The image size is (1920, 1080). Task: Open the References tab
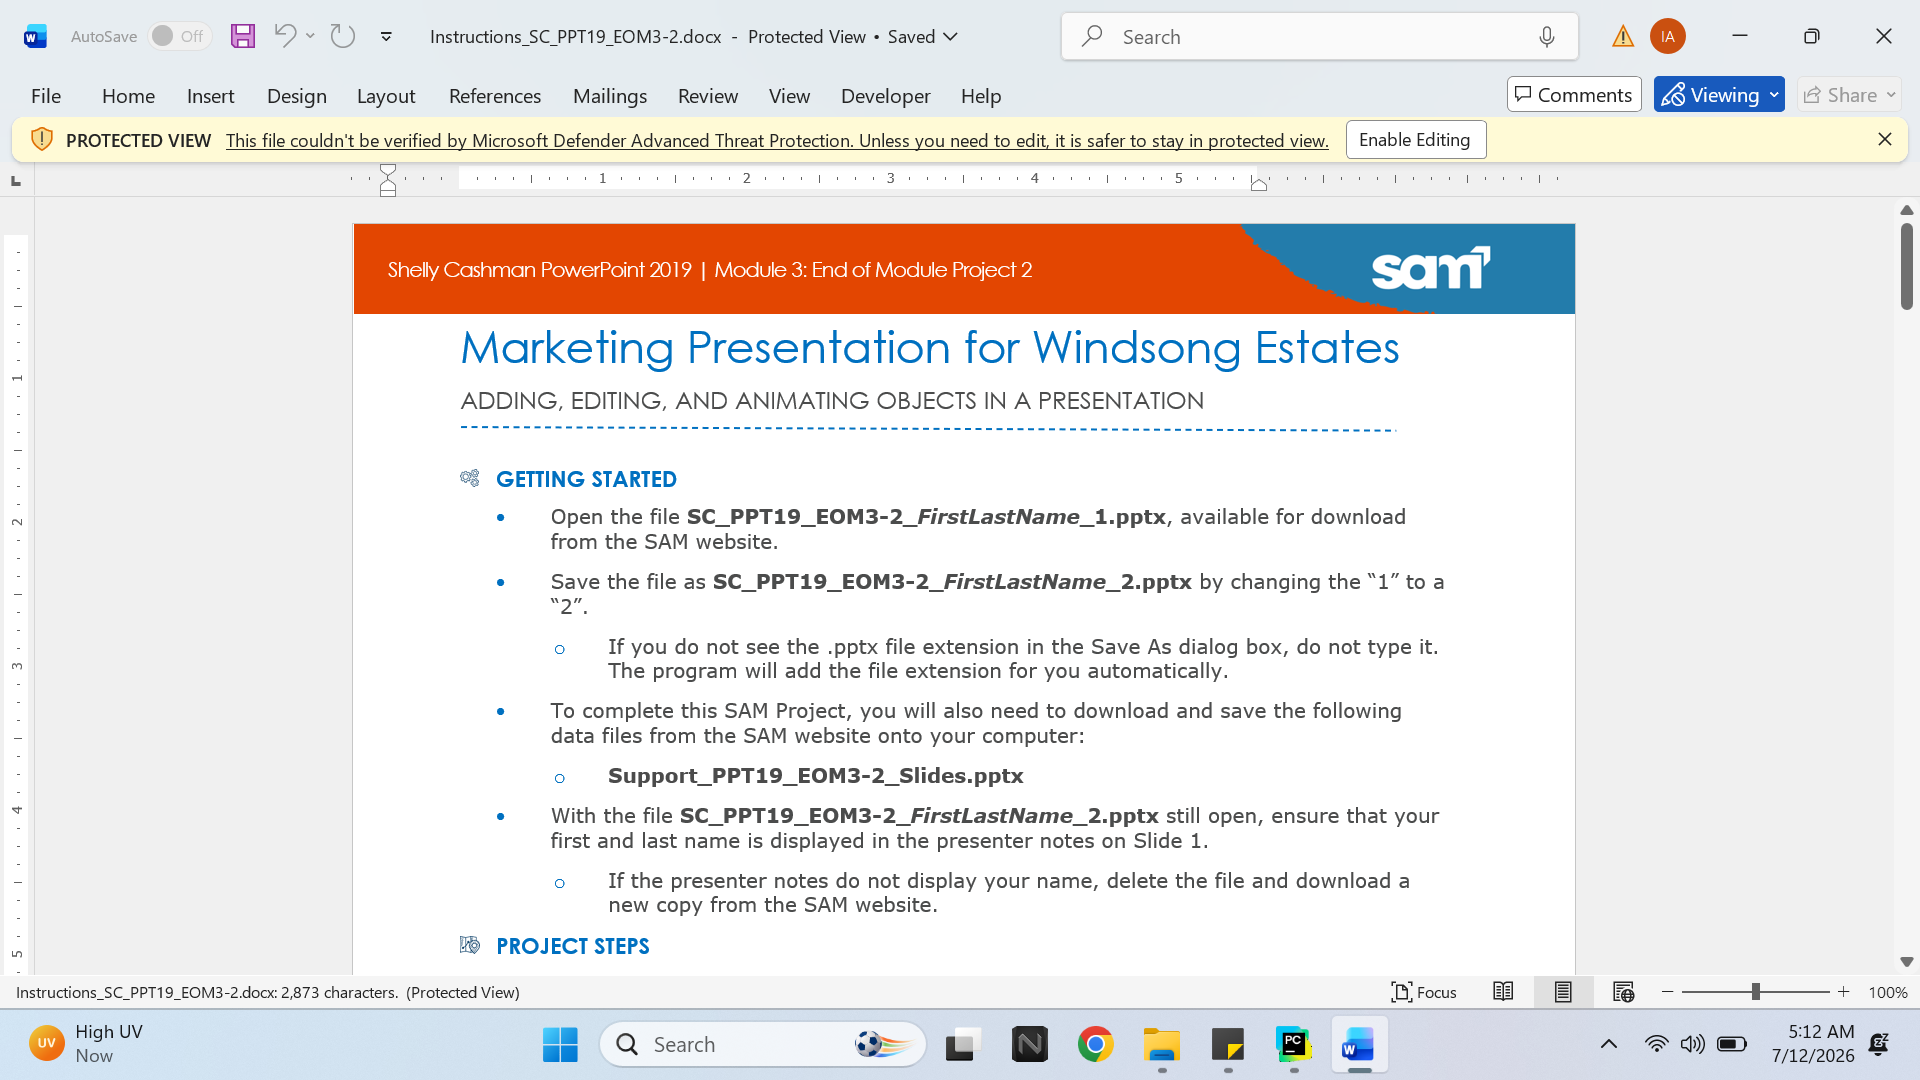(x=495, y=96)
